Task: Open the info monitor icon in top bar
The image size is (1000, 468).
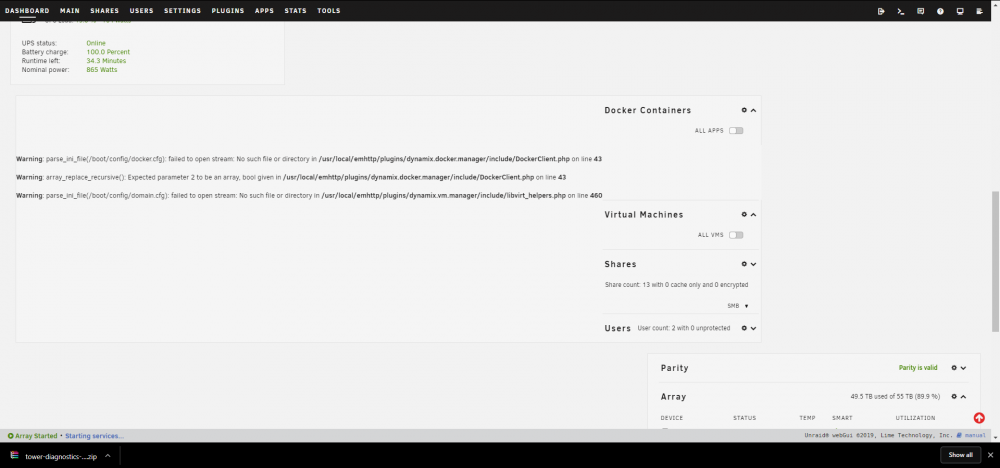Action: point(960,11)
